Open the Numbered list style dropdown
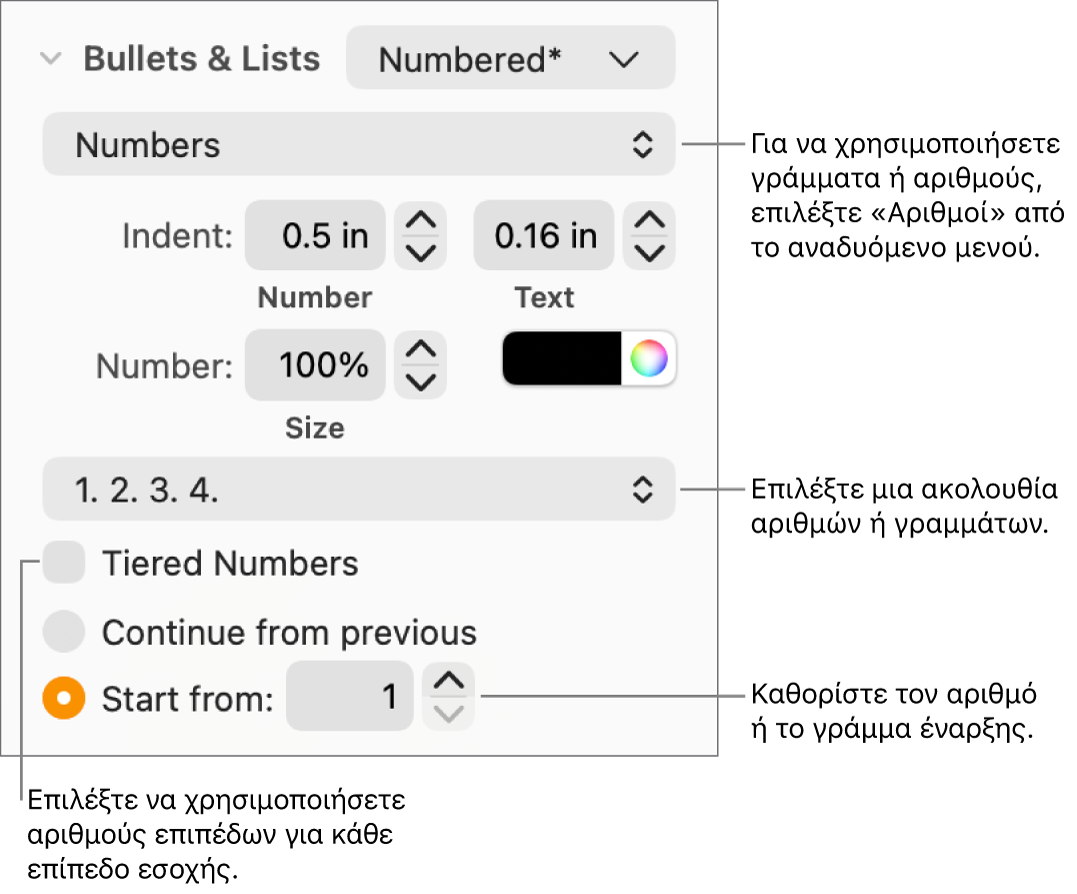 point(510,59)
